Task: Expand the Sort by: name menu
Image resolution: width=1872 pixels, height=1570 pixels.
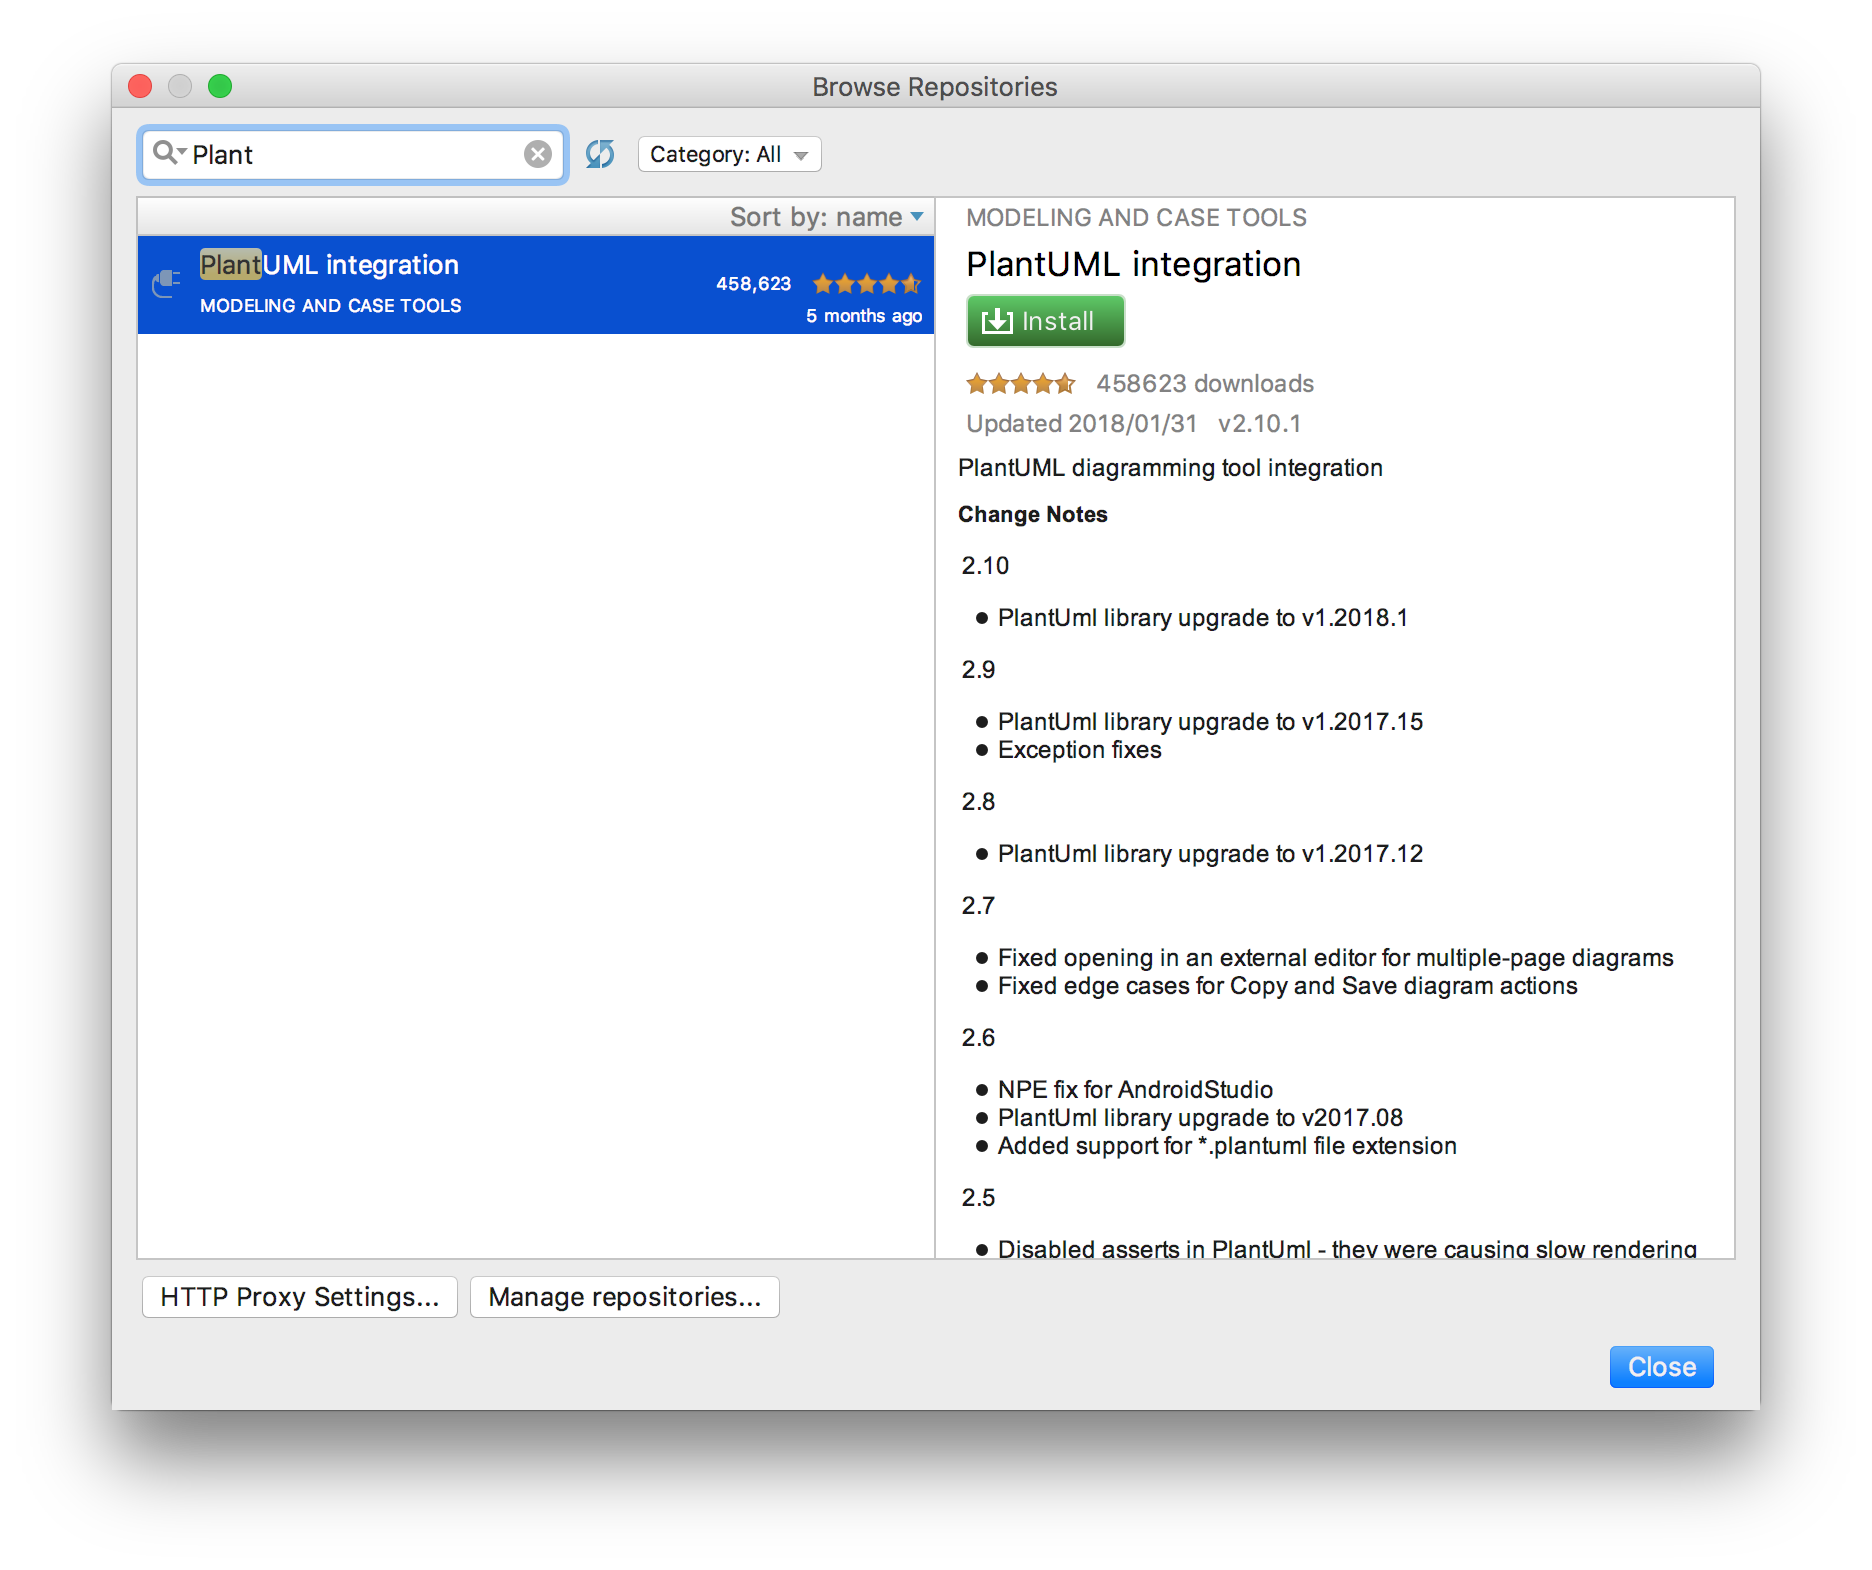Action: (826, 217)
